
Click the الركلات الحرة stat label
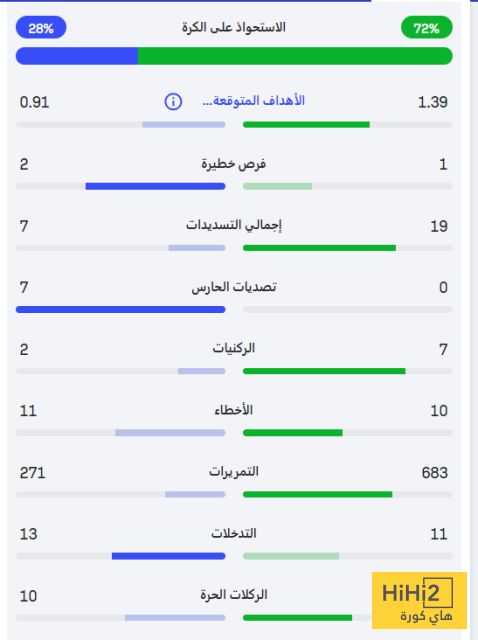click(x=234, y=595)
